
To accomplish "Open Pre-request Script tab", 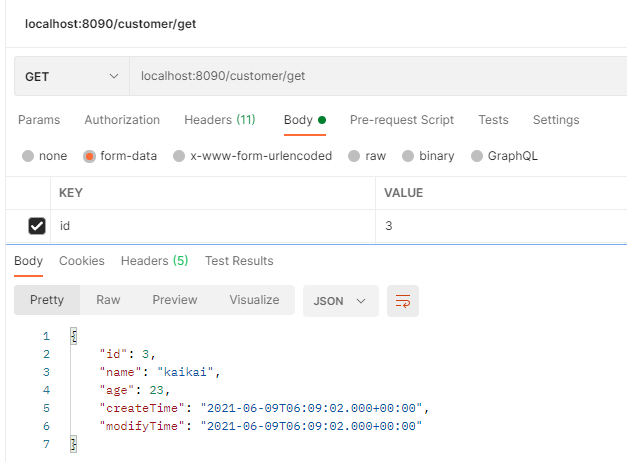I will click(x=402, y=120).
